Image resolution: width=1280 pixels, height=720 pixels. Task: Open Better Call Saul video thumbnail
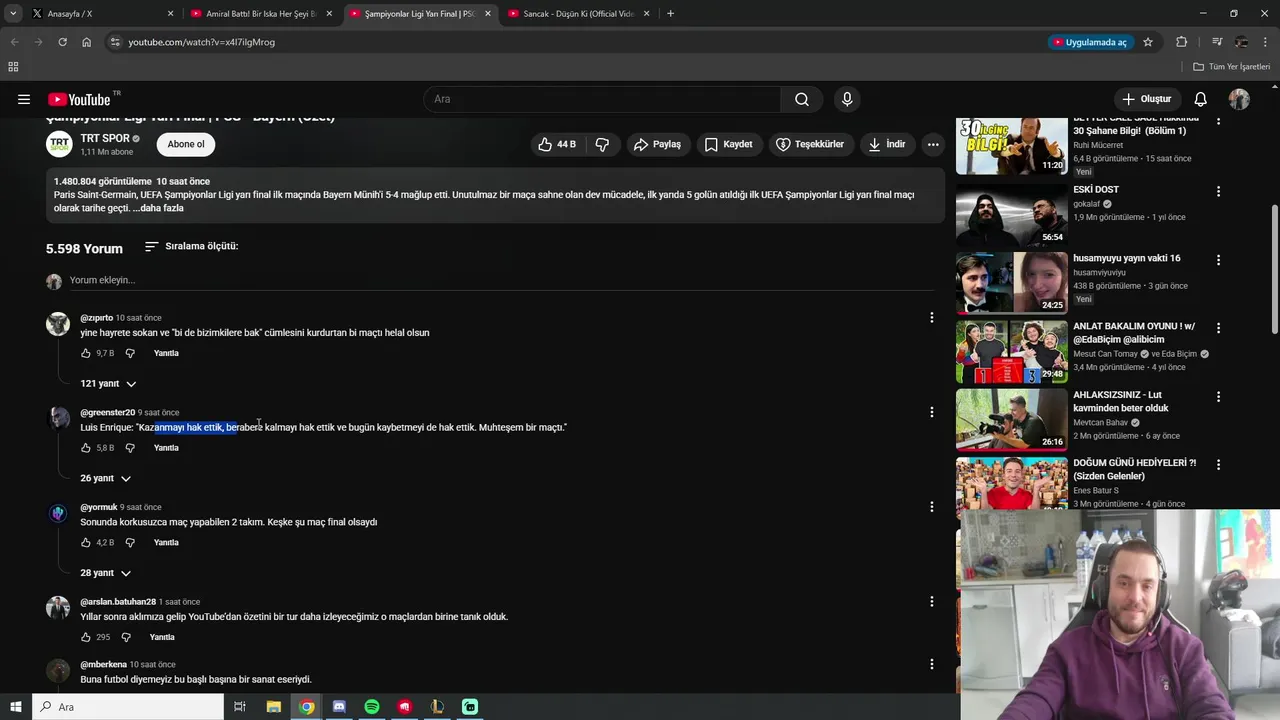pos(1011,146)
